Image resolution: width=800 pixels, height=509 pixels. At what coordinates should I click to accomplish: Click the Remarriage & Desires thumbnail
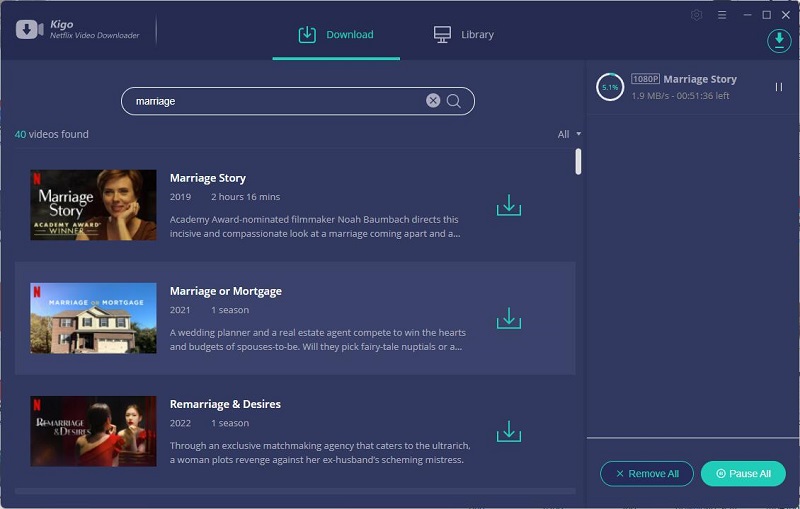coord(93,431)
